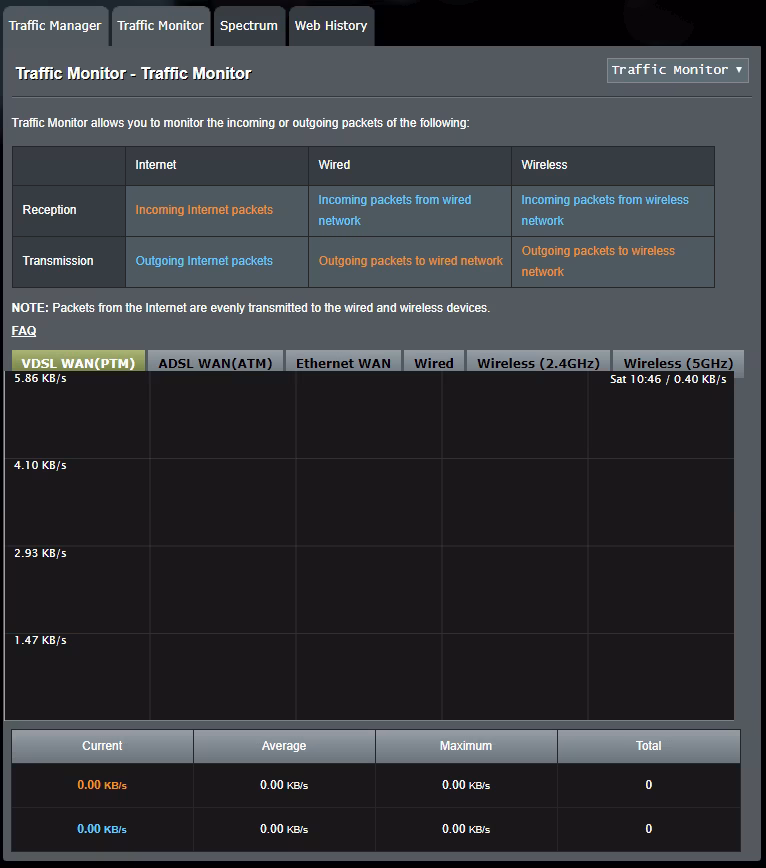View Wireless (2.4GHz) traffic graph

(x=539, y=363)
